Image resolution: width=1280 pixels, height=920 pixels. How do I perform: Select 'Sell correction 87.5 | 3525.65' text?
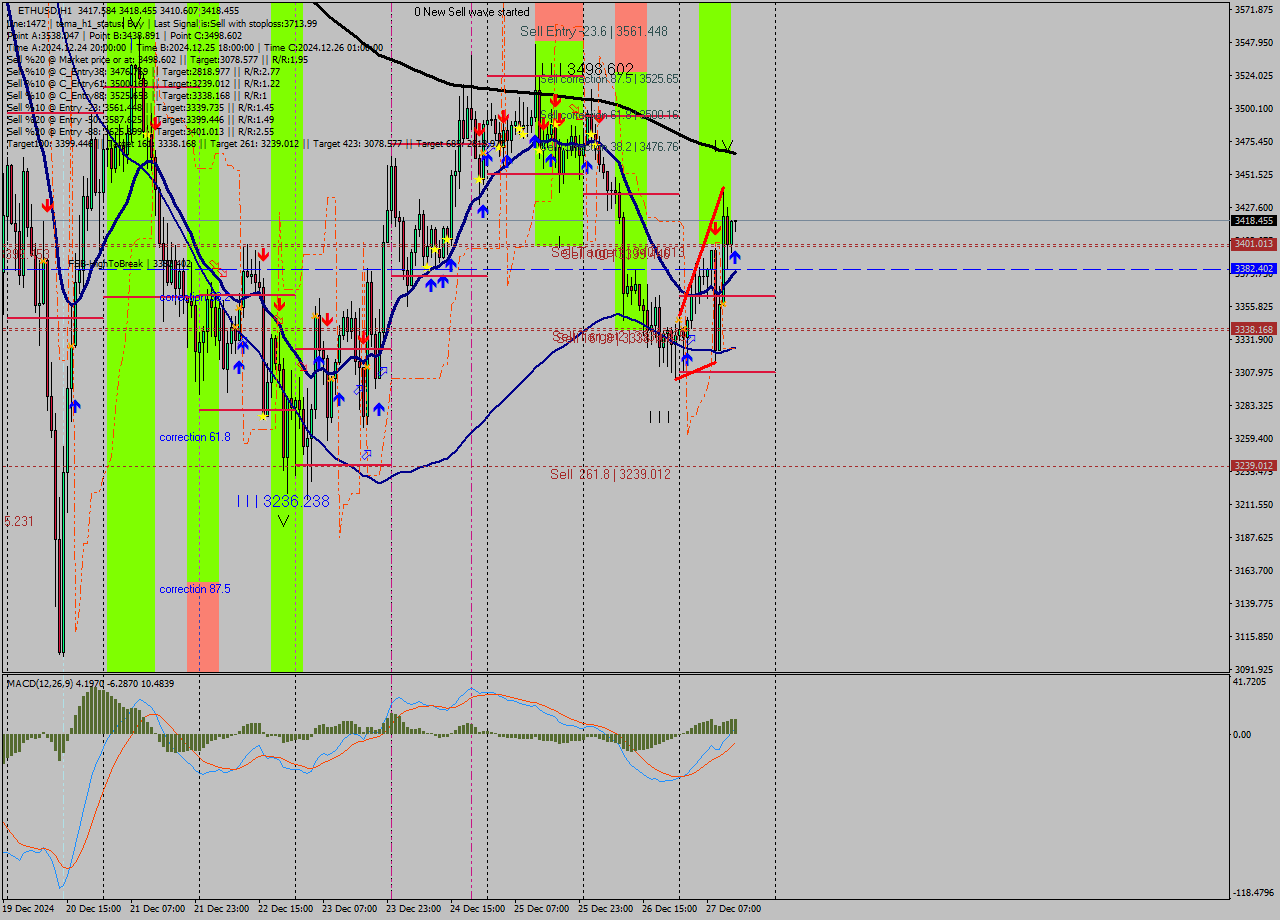point(609,79)
